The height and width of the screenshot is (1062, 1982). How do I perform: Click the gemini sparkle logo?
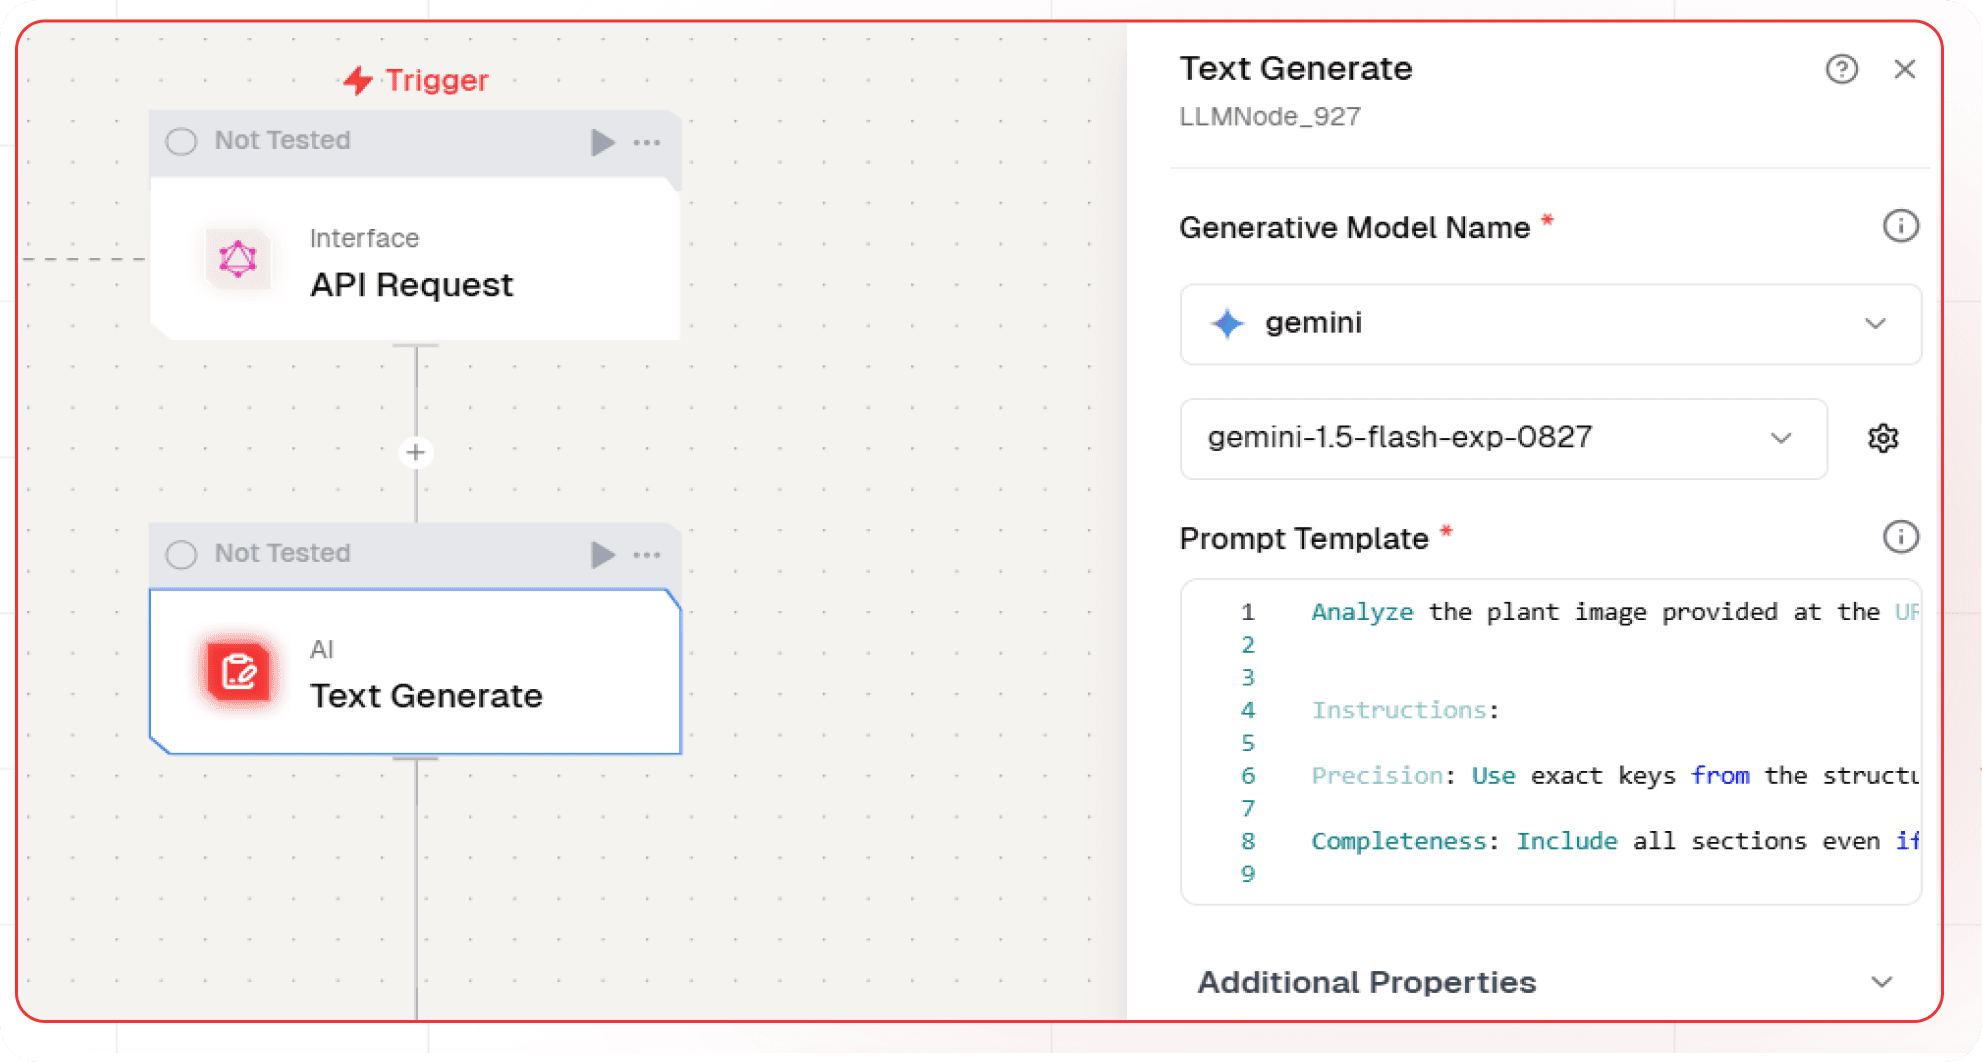click(x=1227, y=324)
